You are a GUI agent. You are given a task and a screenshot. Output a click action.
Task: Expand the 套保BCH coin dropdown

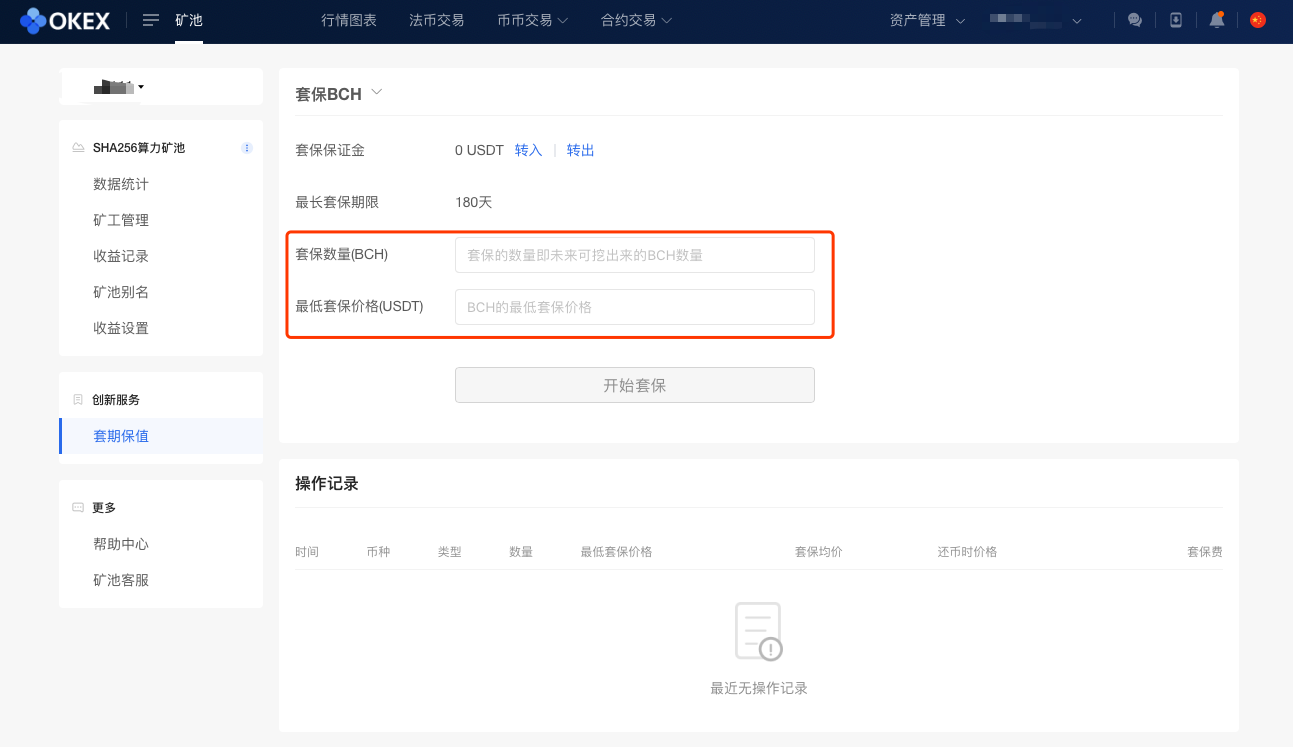[377, 92]
